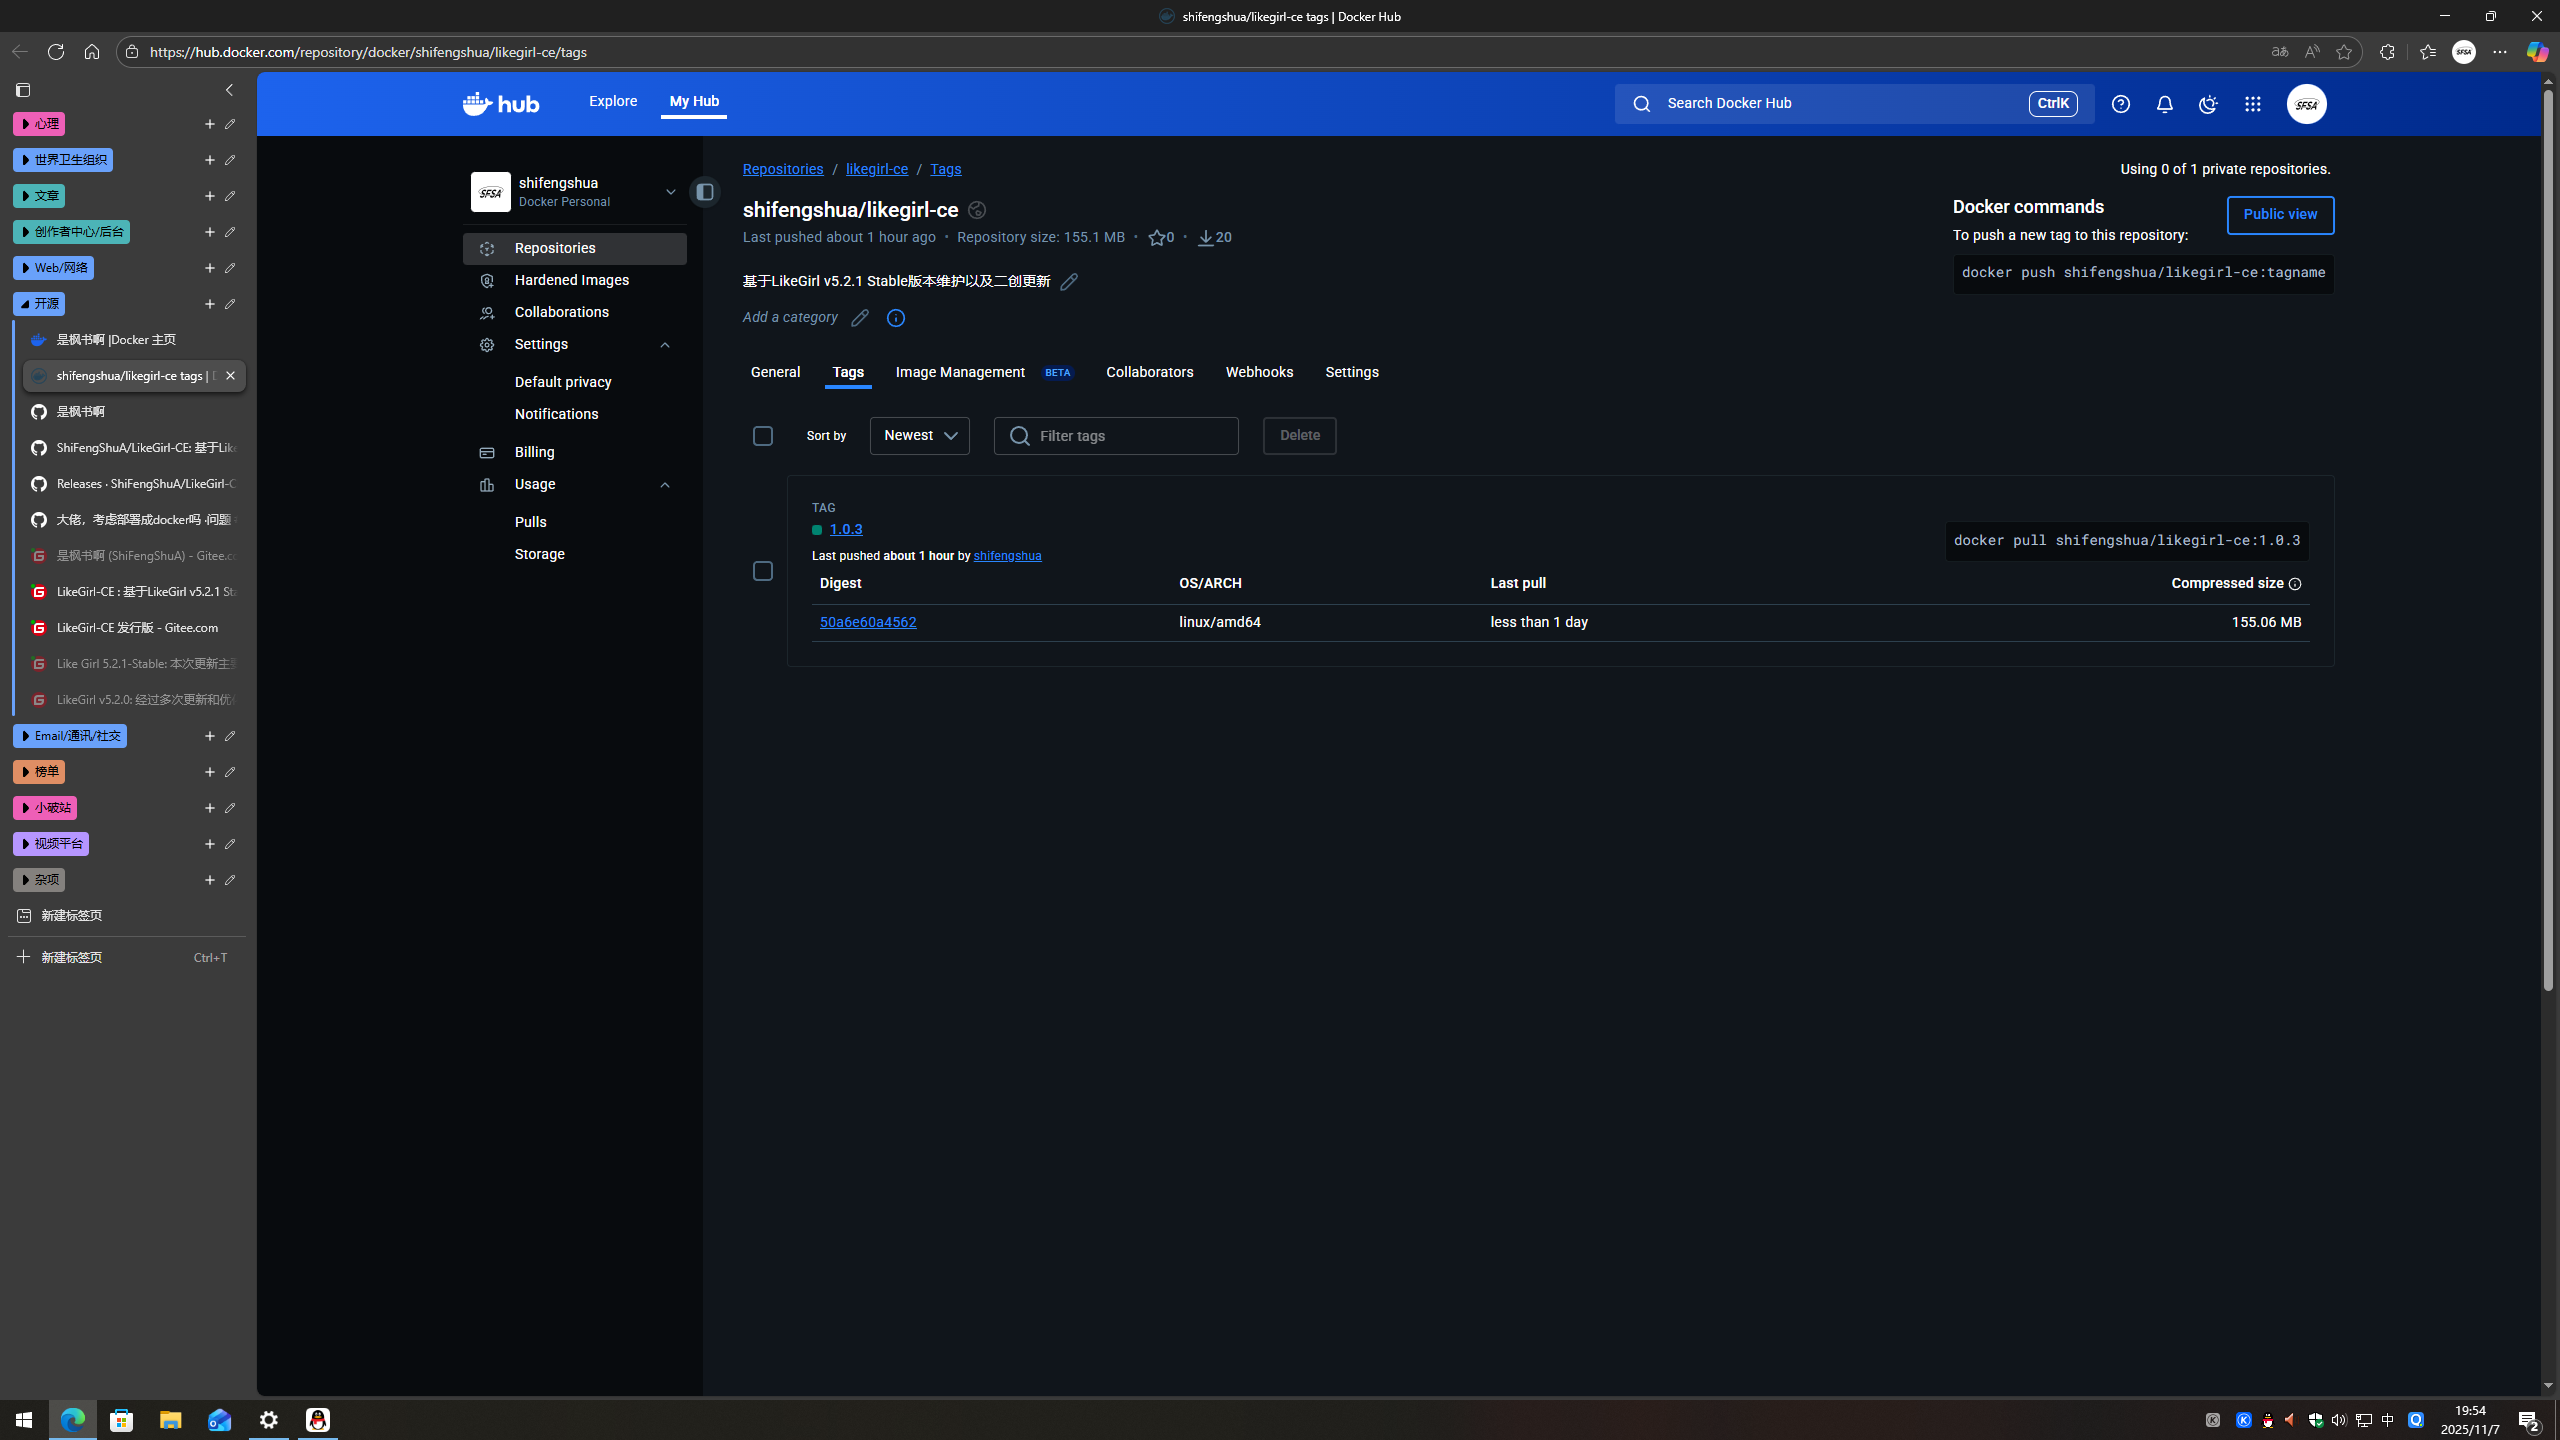Open the 50a6e60a4562 digest link

point(867,622)
